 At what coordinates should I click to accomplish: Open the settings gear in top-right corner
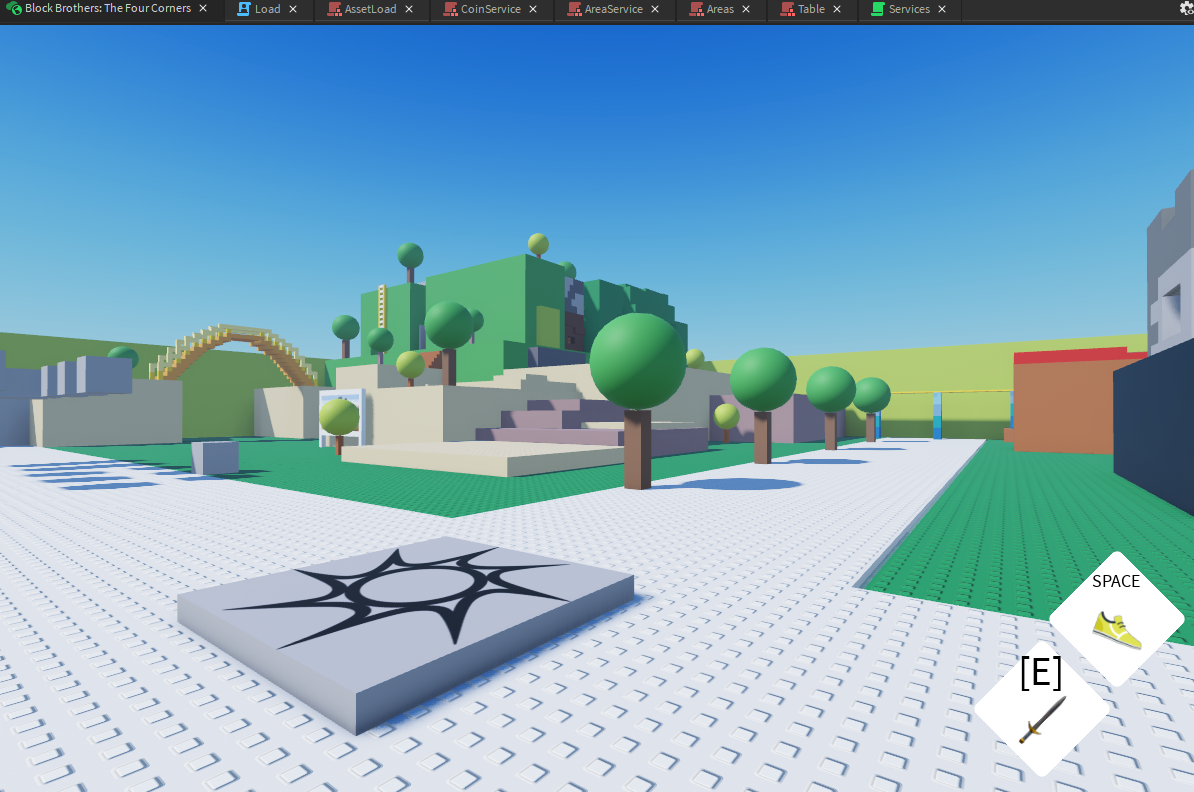pyautogui.click(x=1186, y=9)
